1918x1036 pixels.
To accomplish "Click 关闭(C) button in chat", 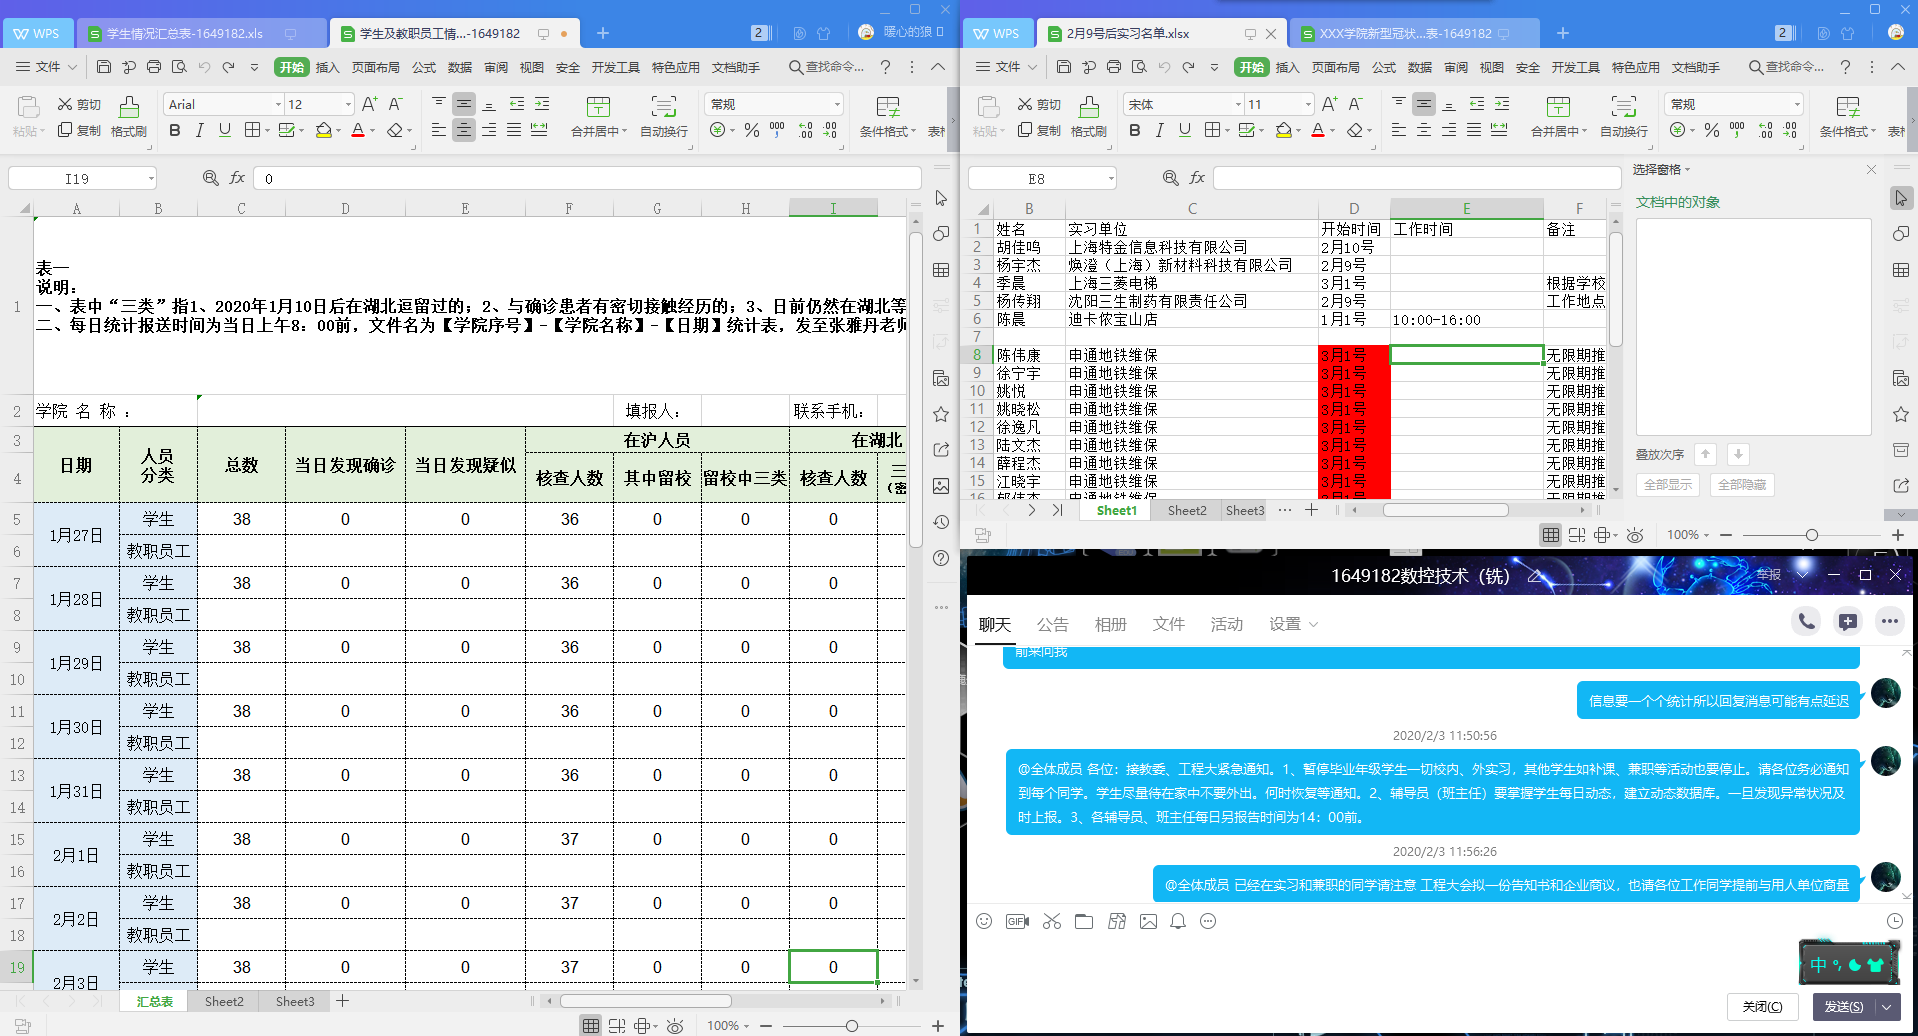I will pos(1762,1007).
